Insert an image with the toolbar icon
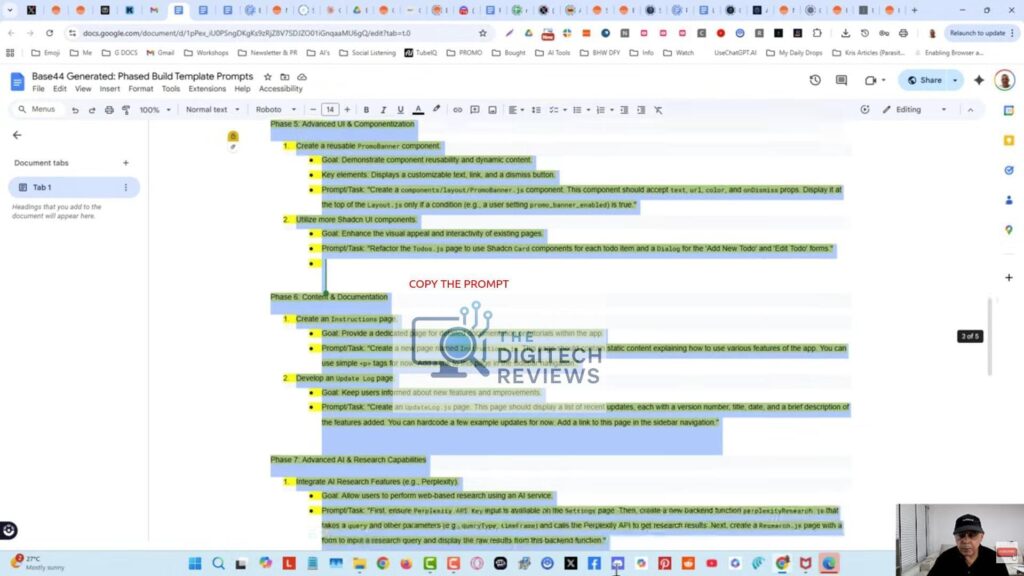Screen dimensions: 1024x576 click(492, 110)
